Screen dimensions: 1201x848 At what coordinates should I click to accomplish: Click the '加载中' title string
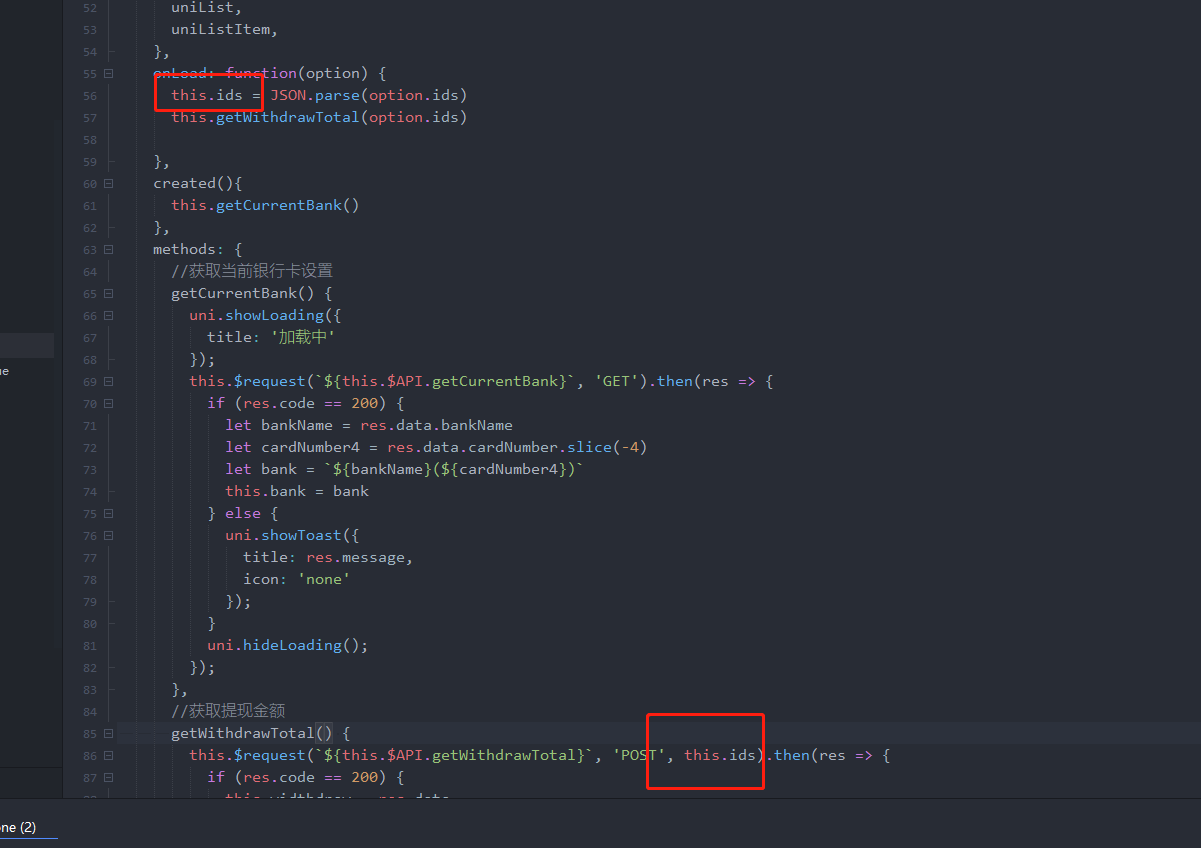[302, 337]
